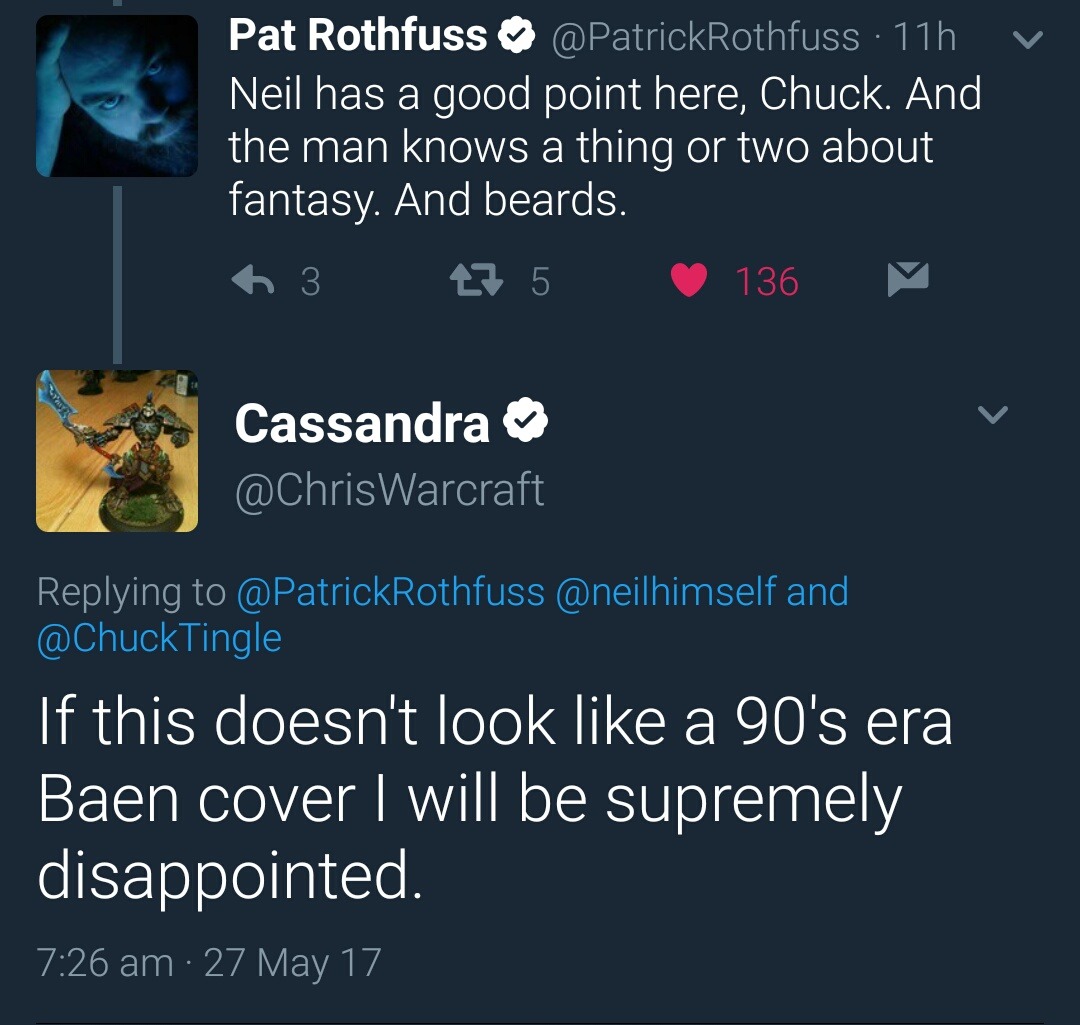Image resolution: width=1080 pixels, height=1025 pixels.
Task: Click Cassandra's verified checkmark badge
Action: pos(526,423)
